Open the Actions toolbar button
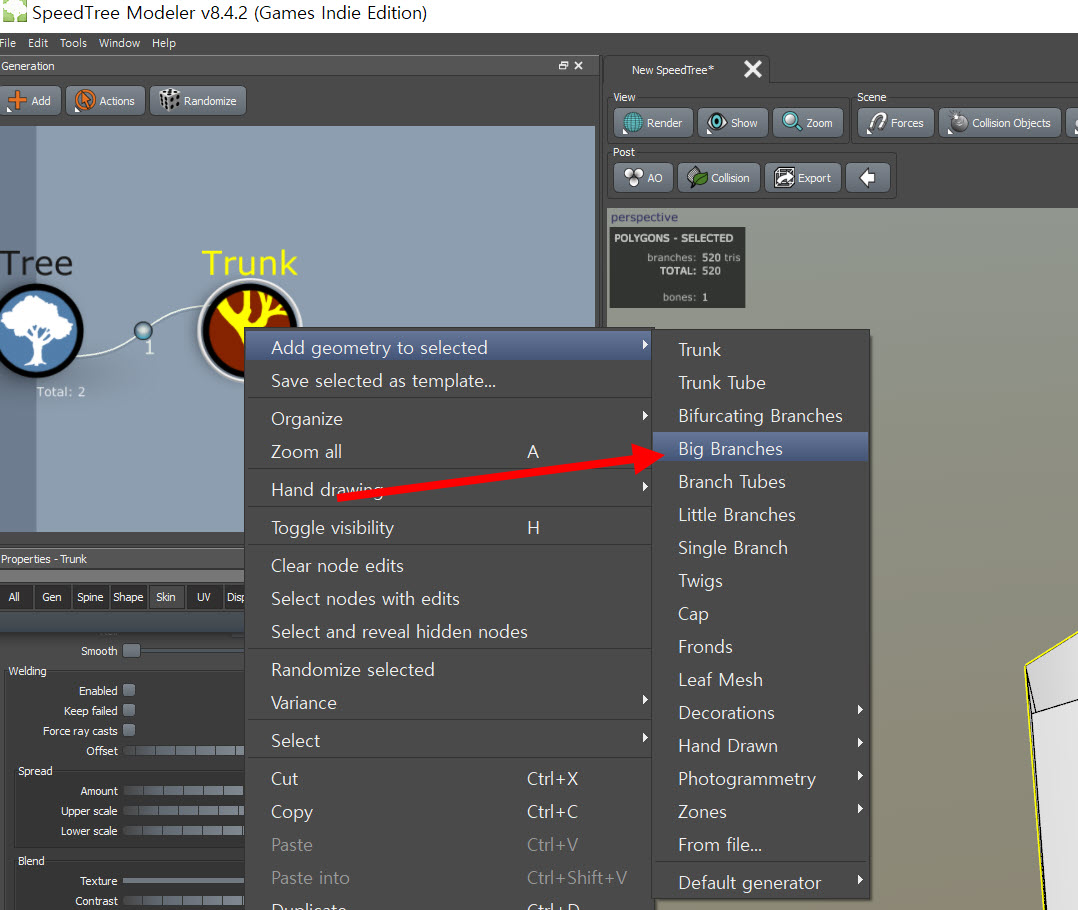Image resolution: width=1078 pixels, height=910 pixels. [x=105, y=101]
